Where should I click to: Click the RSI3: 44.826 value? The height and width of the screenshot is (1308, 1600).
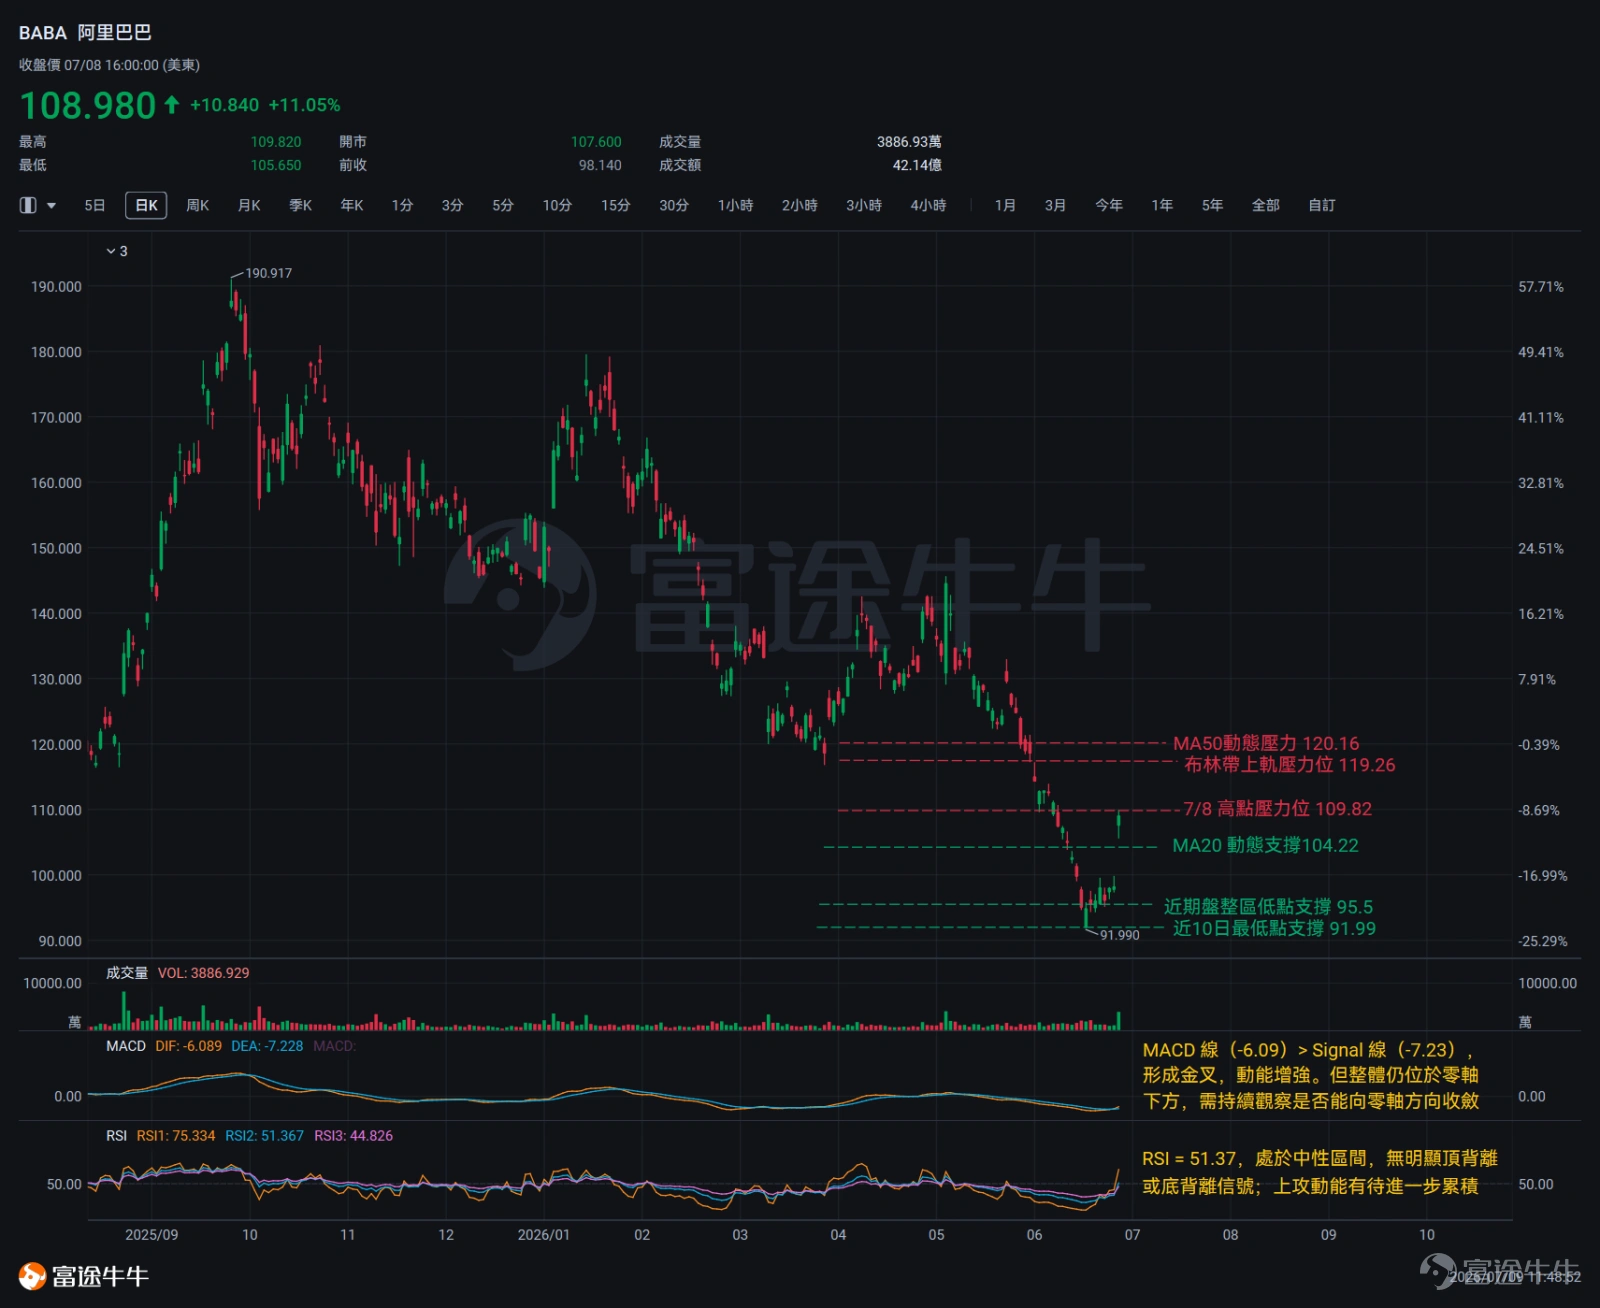pyautogui.click(x=354, y=1136)
